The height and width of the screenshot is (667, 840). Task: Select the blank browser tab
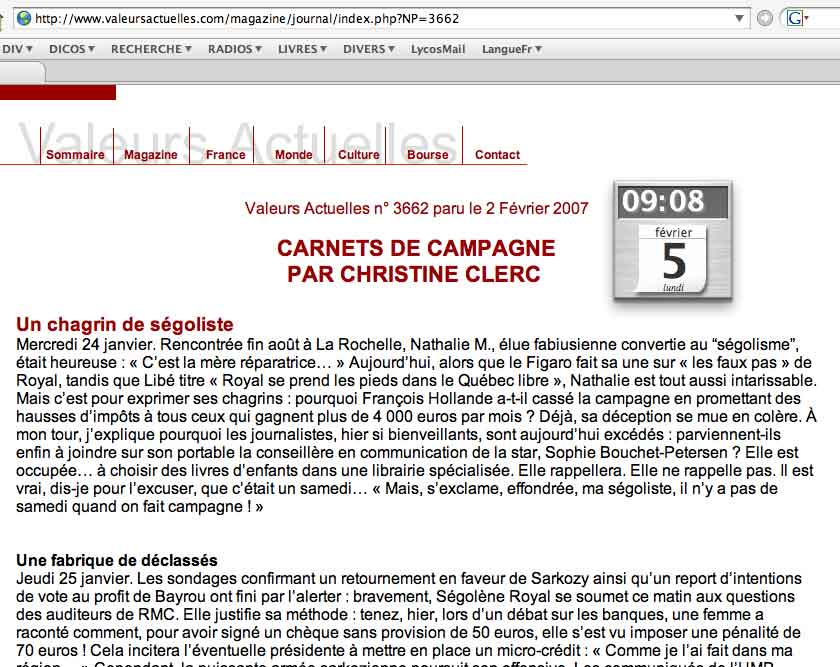click(21, 72)
